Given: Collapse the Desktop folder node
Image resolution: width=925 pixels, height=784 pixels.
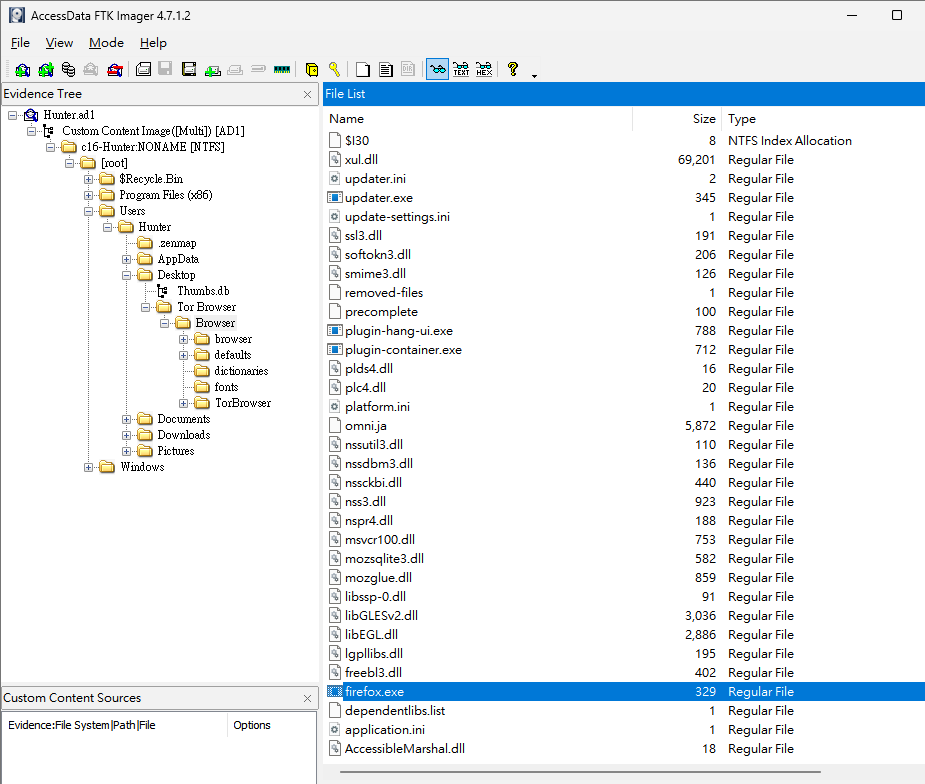Looking at the screenshot, I should coord(126,275).
